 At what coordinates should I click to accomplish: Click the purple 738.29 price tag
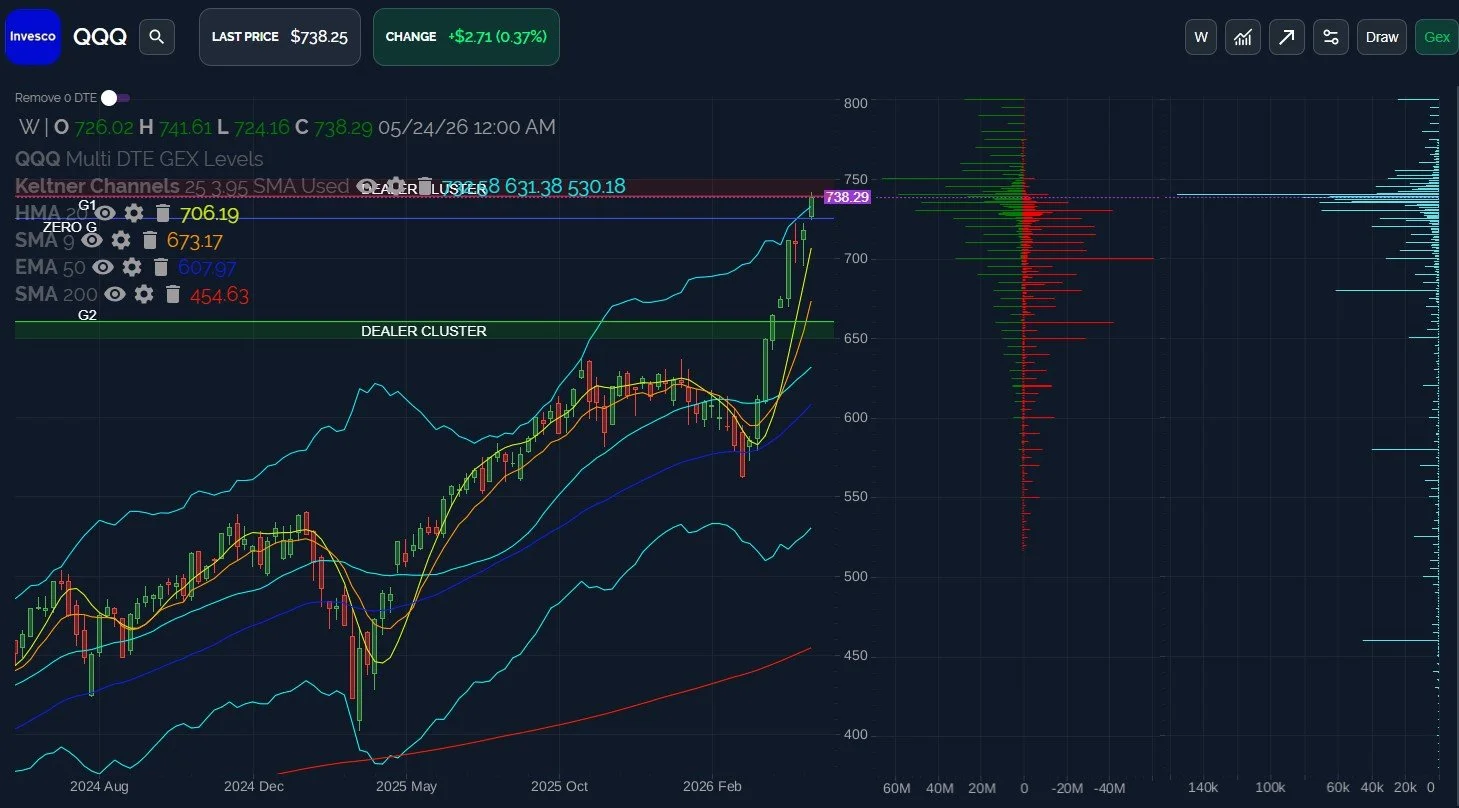847,197
